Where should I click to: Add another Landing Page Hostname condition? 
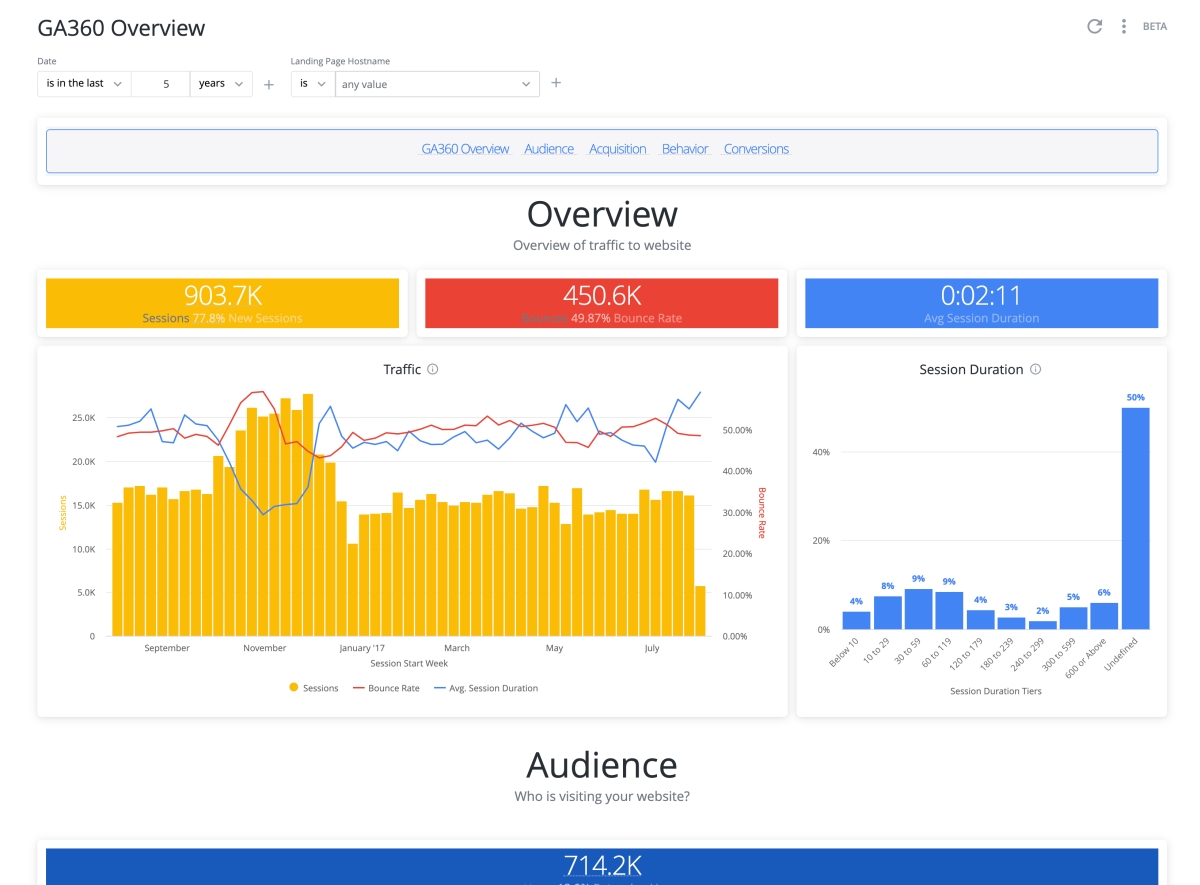pyautogui.click(x=556, y=83)
